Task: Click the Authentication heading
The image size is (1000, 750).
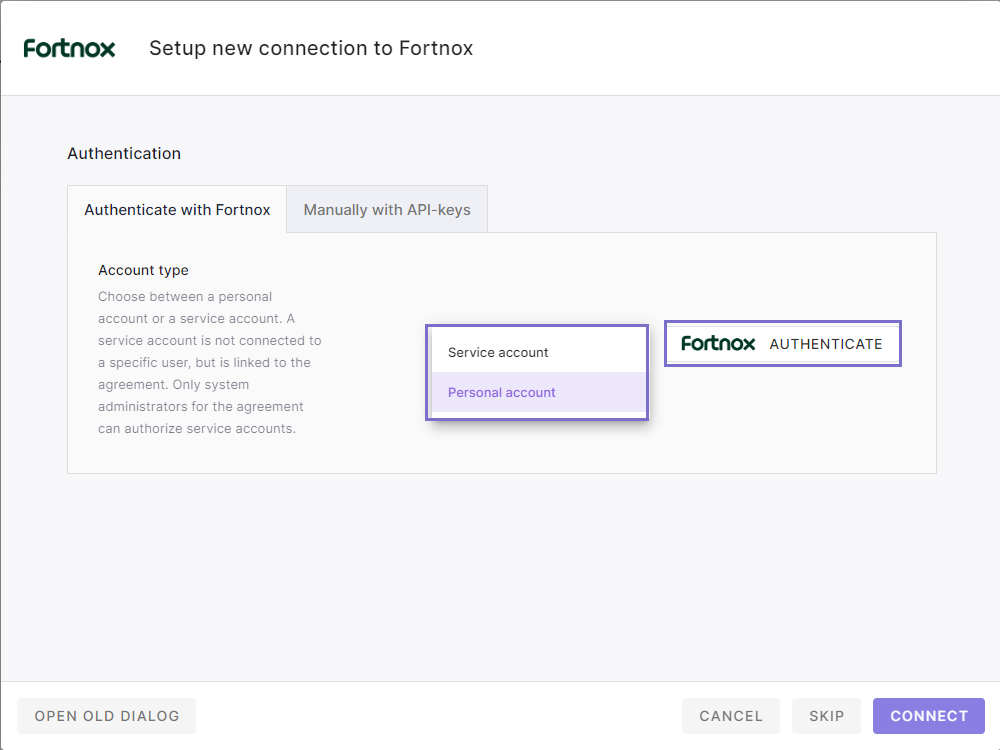Action: (x=124, y=154)
